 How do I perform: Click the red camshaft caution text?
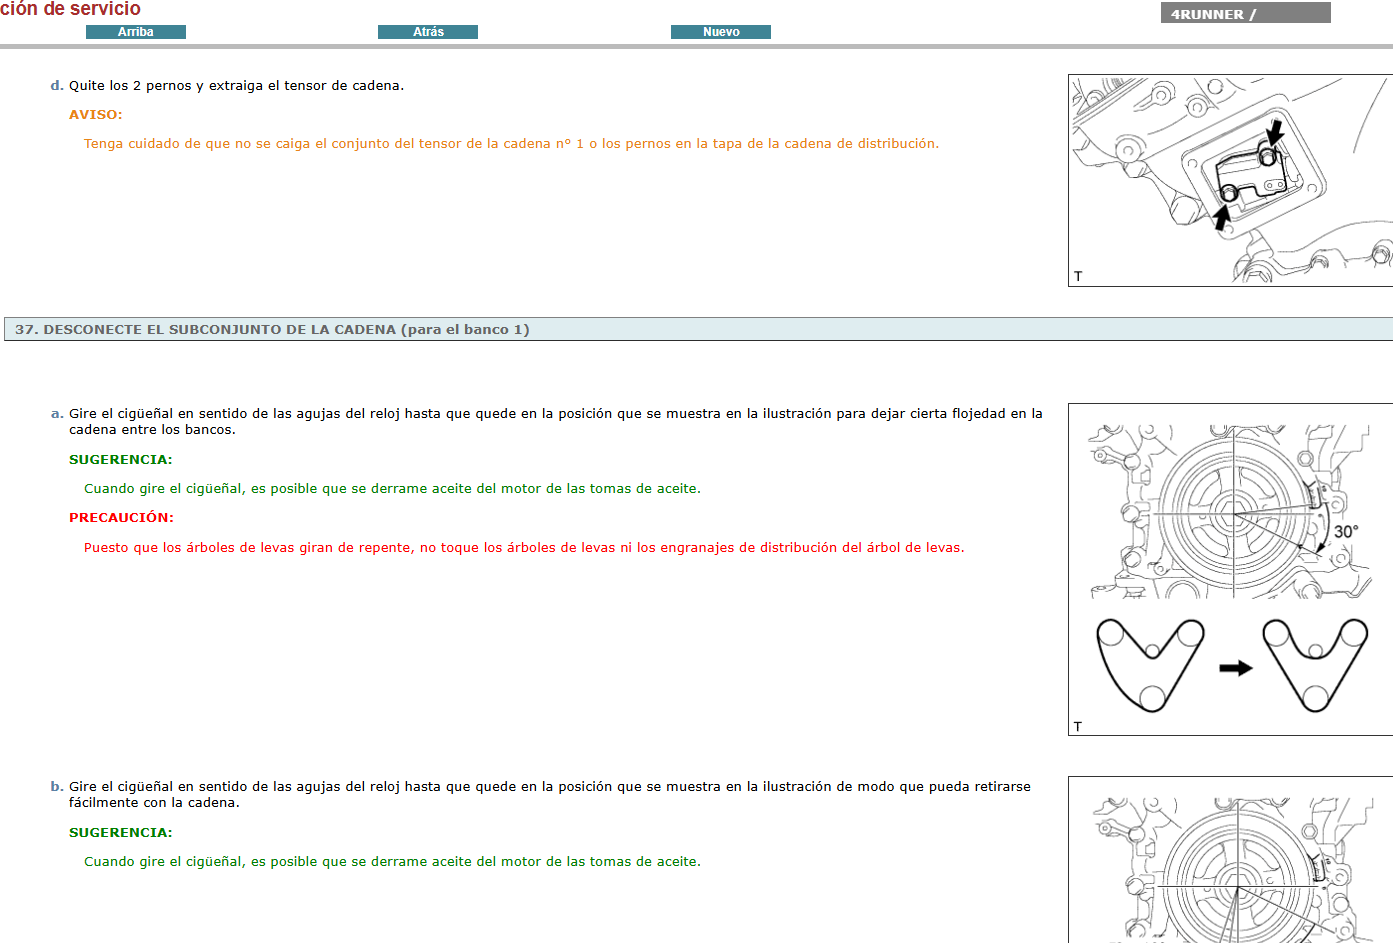(x=524, y=548)
